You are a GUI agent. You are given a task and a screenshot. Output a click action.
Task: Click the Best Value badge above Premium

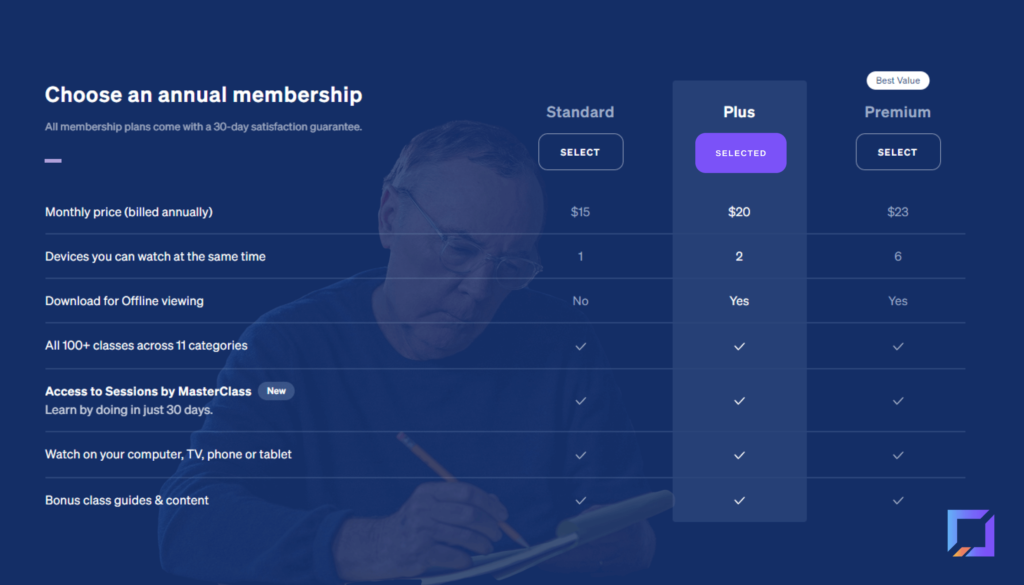[x=898, y=80]
